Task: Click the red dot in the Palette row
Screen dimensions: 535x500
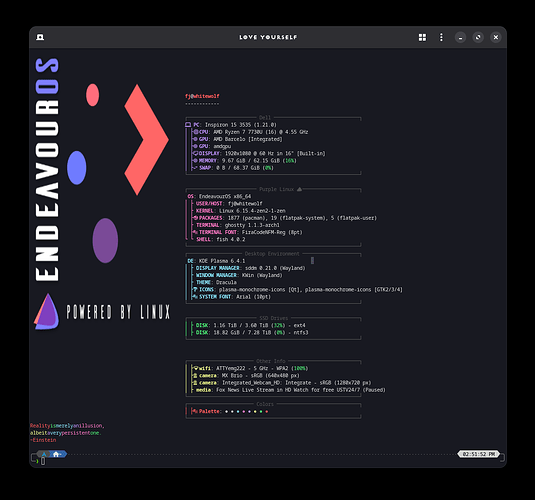Action: pos(267,412)
